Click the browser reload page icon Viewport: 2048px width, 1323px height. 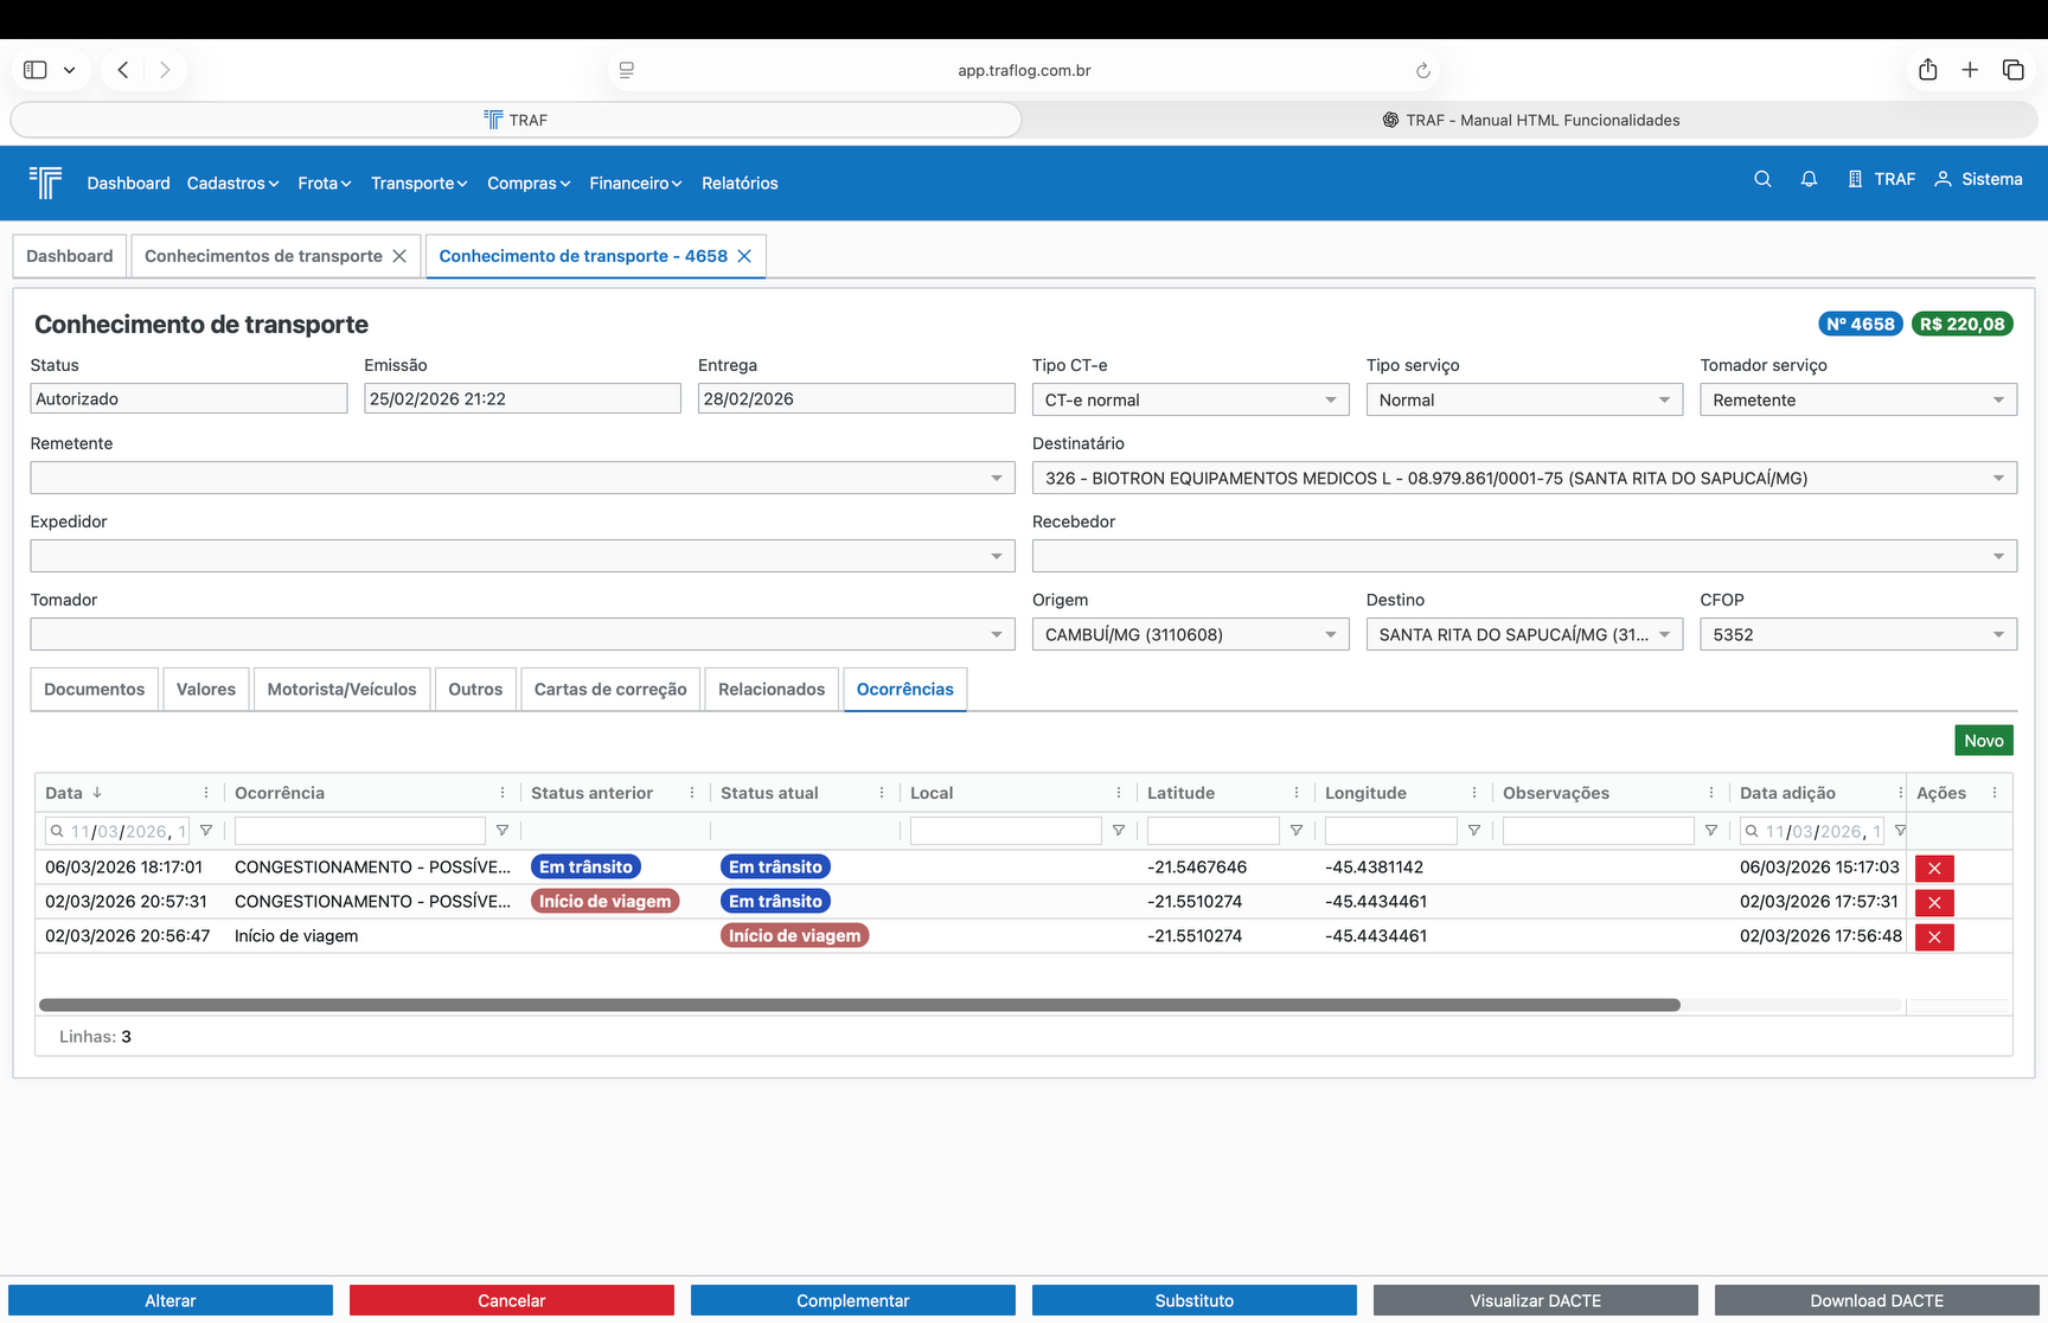pos(1422,70)
